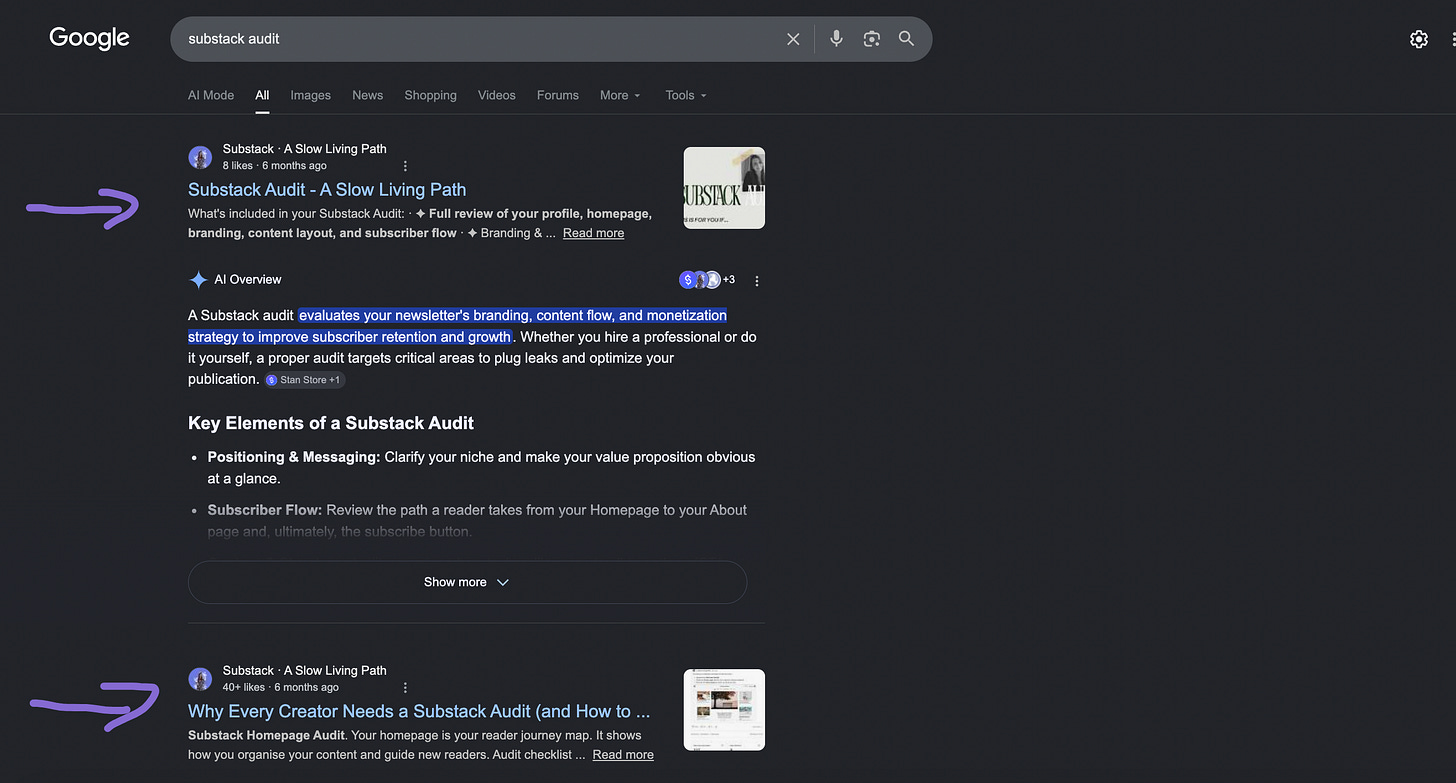This screenshot has height=783, width=1456.
Task: Click the Subscriber Flow bullet text
Action: pyautogui.click(x=477, y=521)
